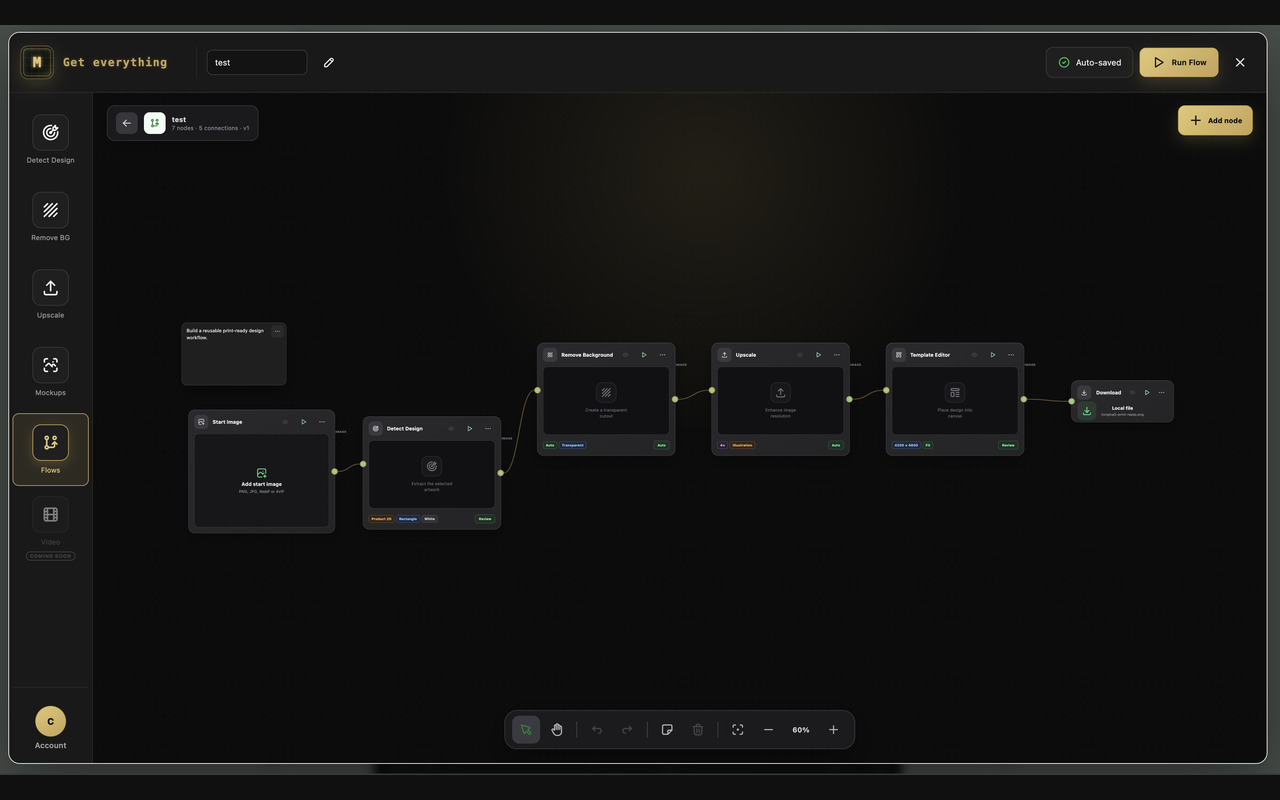This screenshot has height=800, width=1280.
Task: Open the Remove Background node options menu
Action: click(662, 355)
